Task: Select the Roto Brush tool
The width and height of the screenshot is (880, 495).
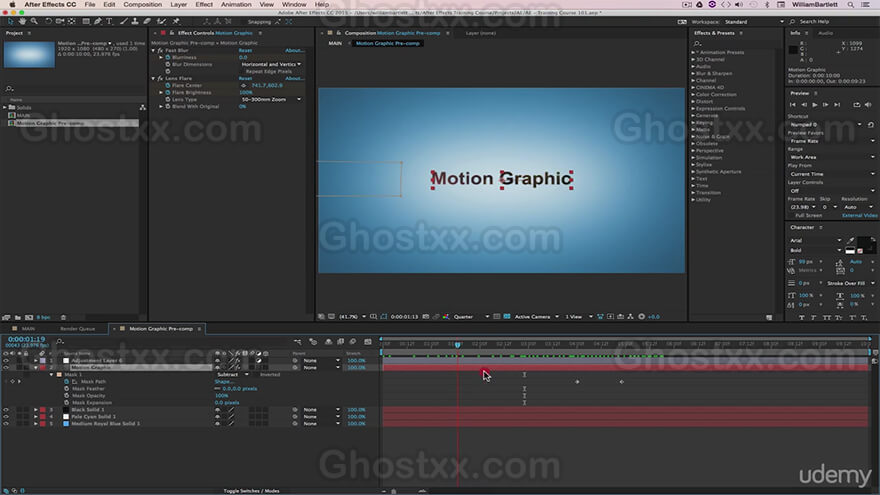Action: [162, 21]
